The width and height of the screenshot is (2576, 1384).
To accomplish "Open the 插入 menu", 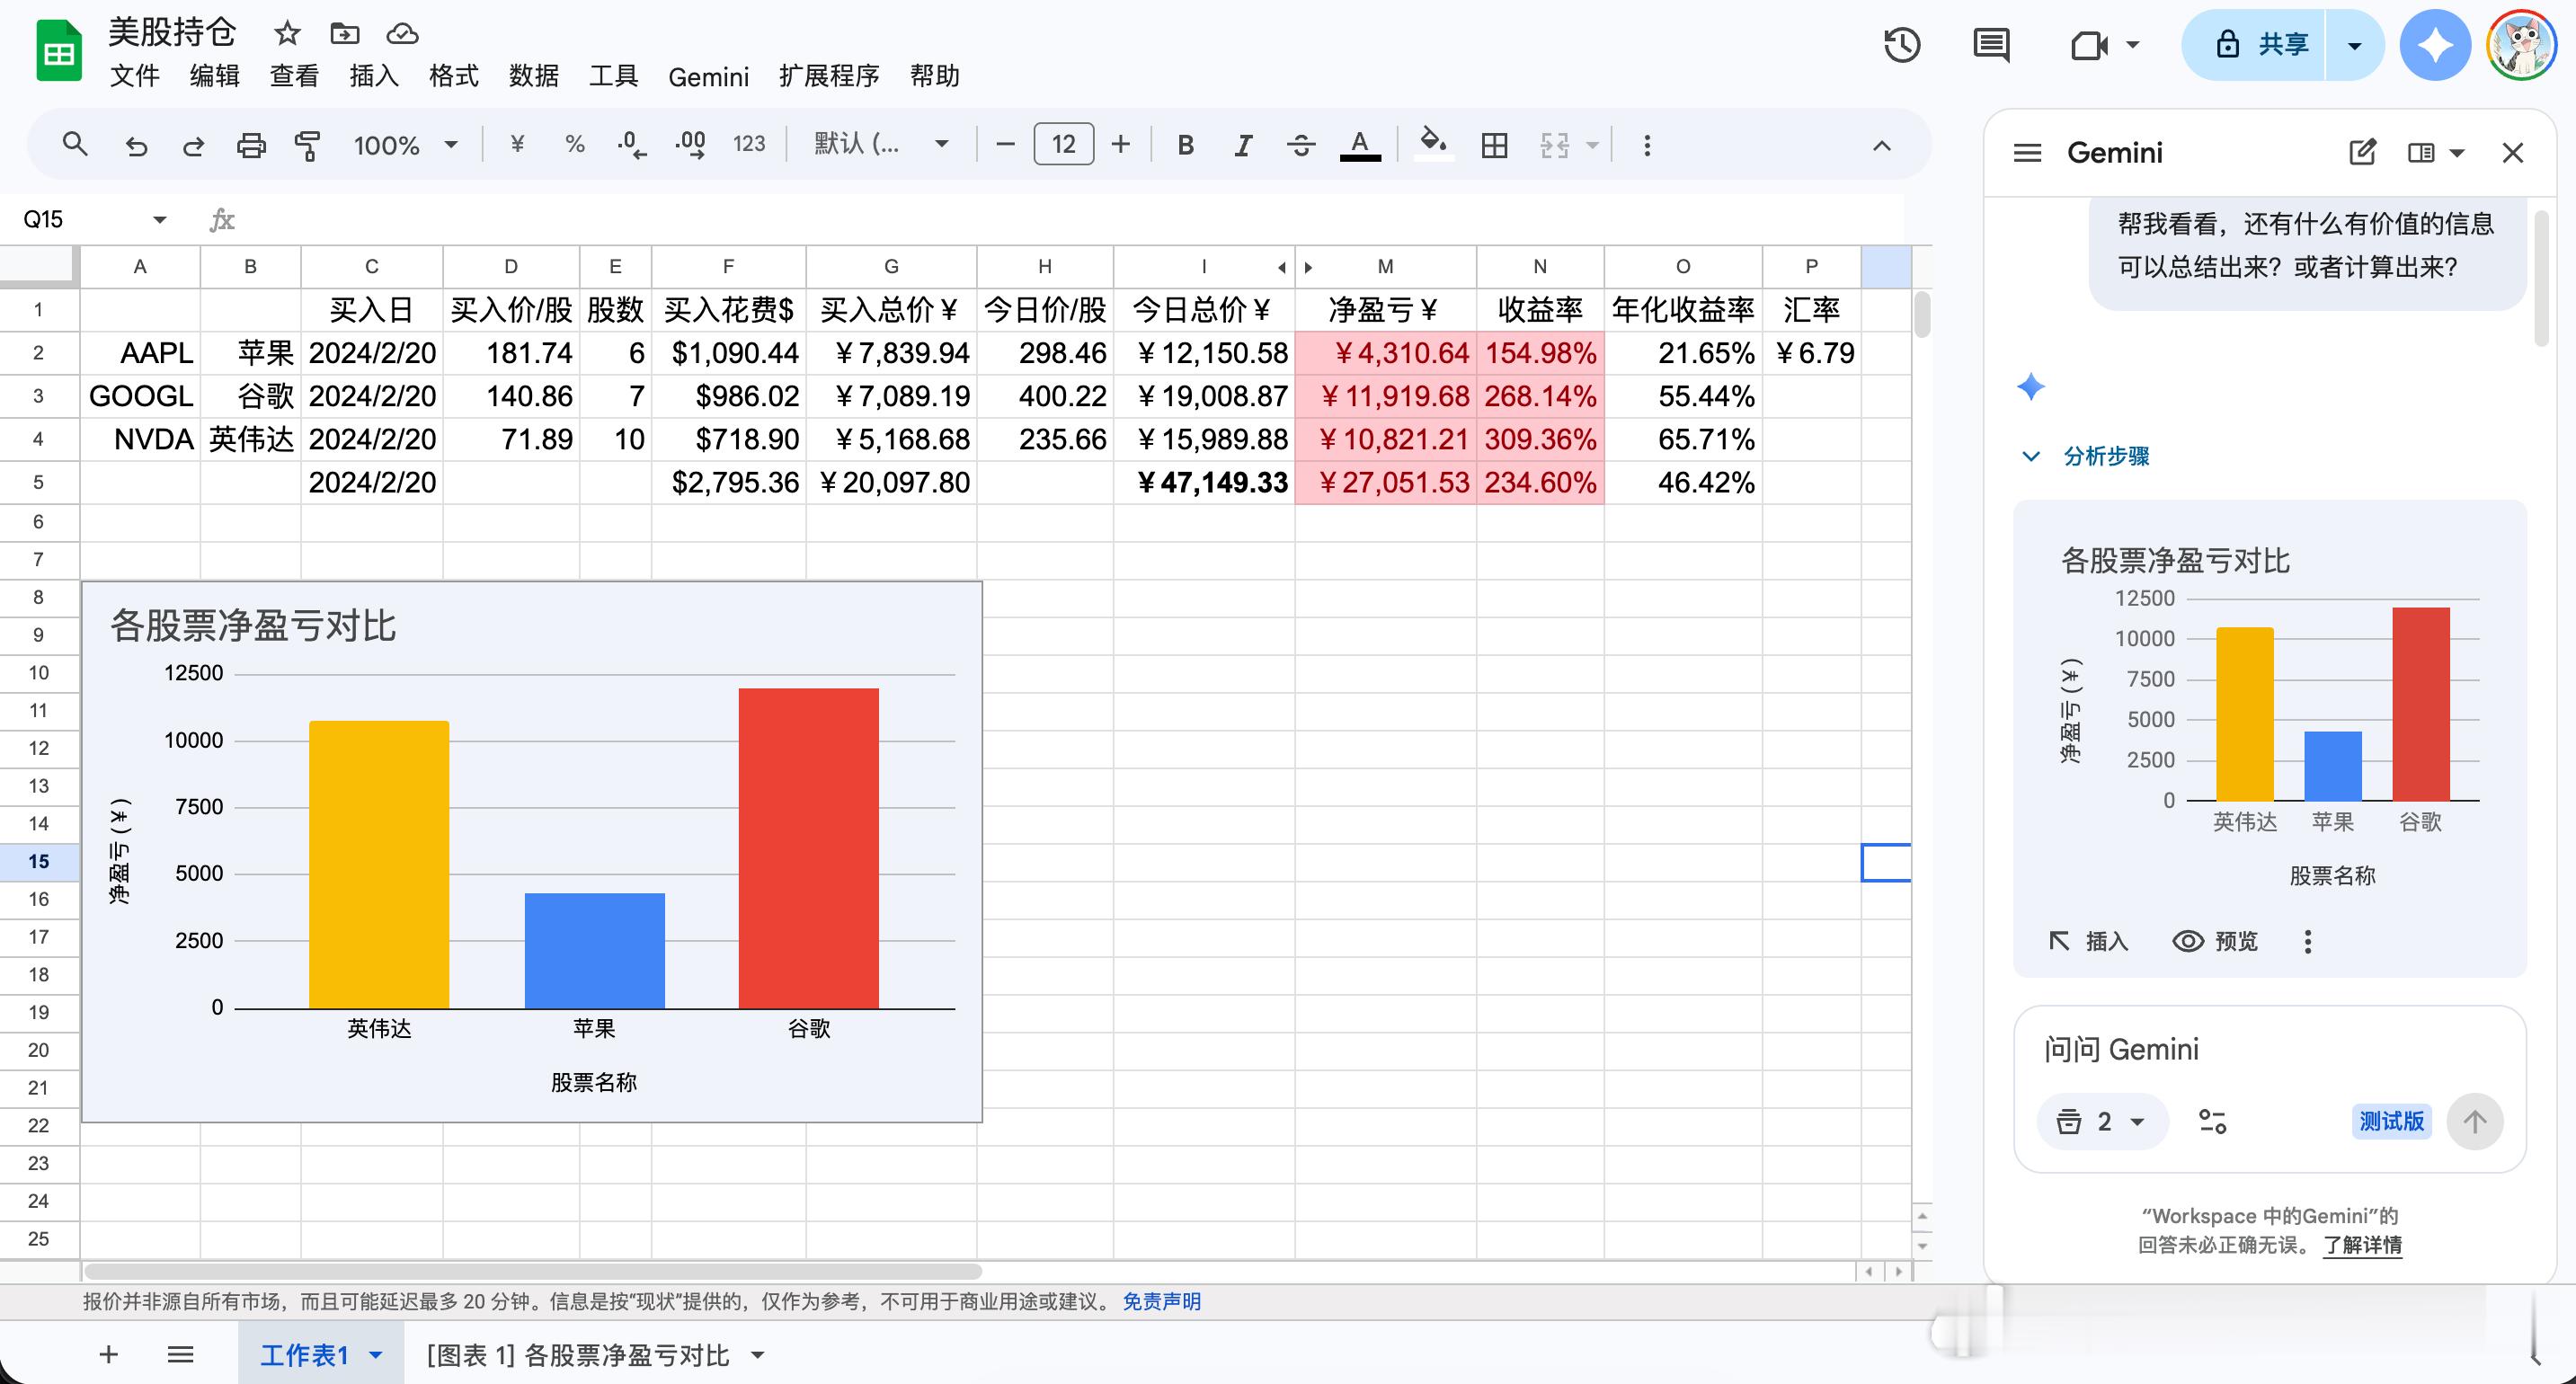I will (374, 77).
